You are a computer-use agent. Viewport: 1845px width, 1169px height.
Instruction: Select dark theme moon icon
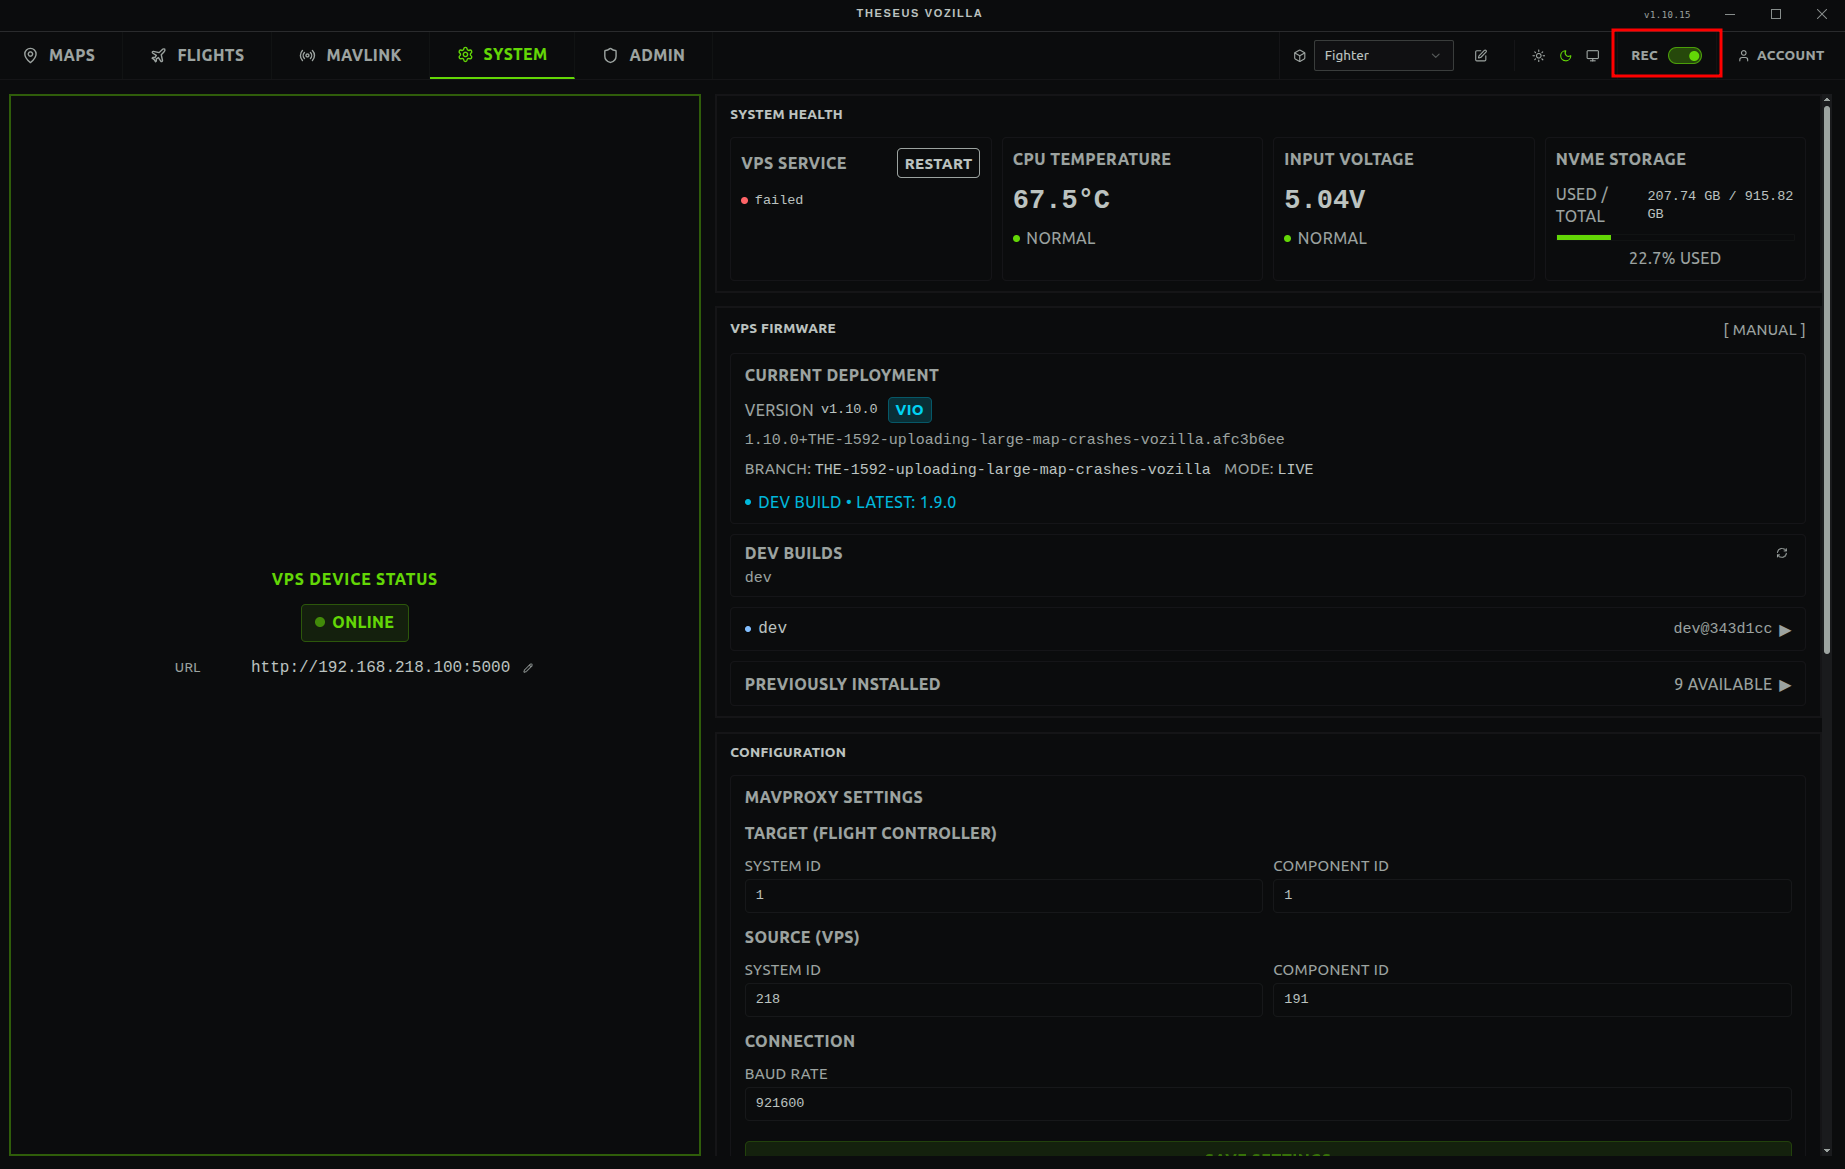pos(1566,56)
